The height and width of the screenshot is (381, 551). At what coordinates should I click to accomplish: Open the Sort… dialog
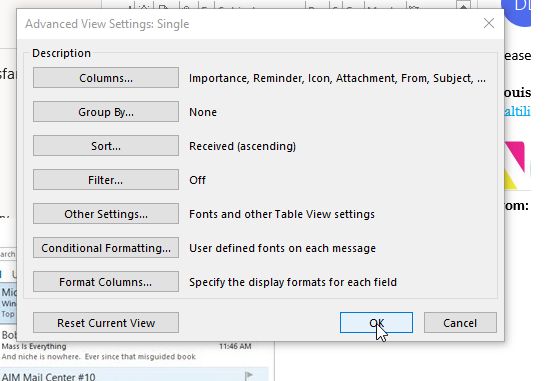point(106,146)
